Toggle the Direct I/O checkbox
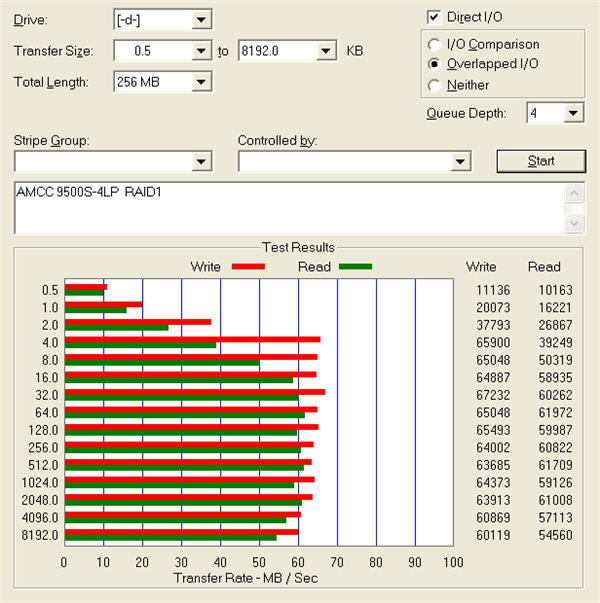 pos(434,17)
